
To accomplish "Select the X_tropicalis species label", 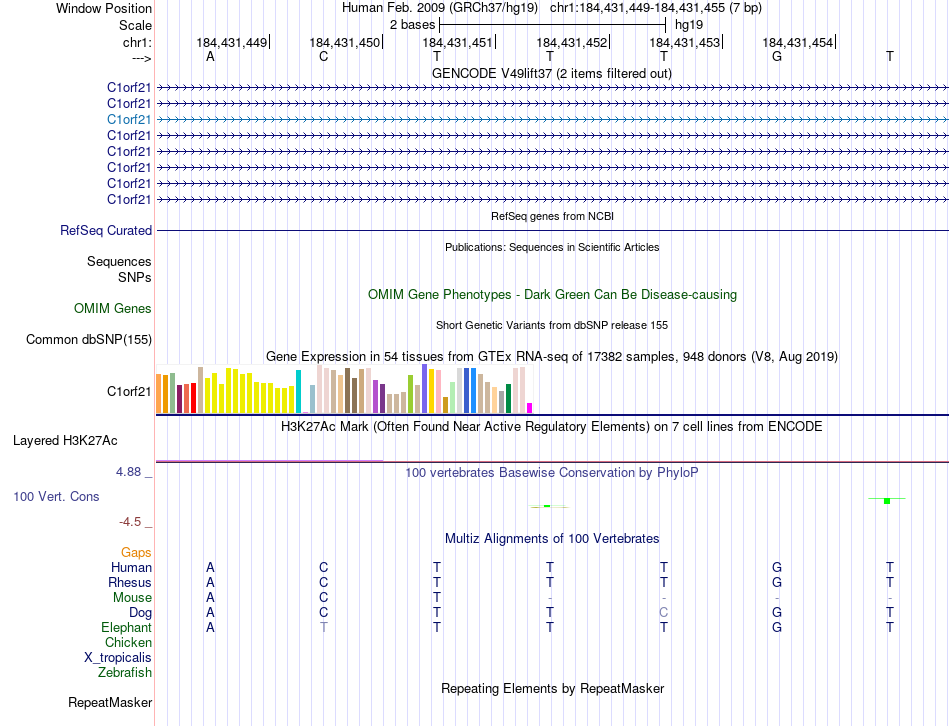I will pyautogui.click(x=118, y=658).
